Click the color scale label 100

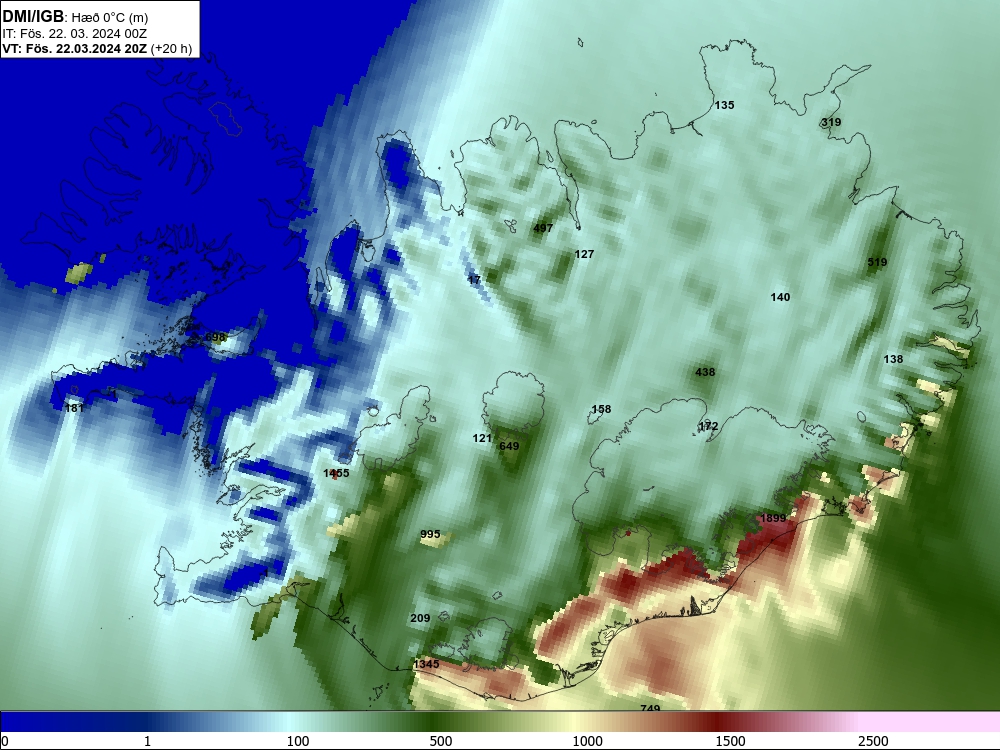pos(298,741)
